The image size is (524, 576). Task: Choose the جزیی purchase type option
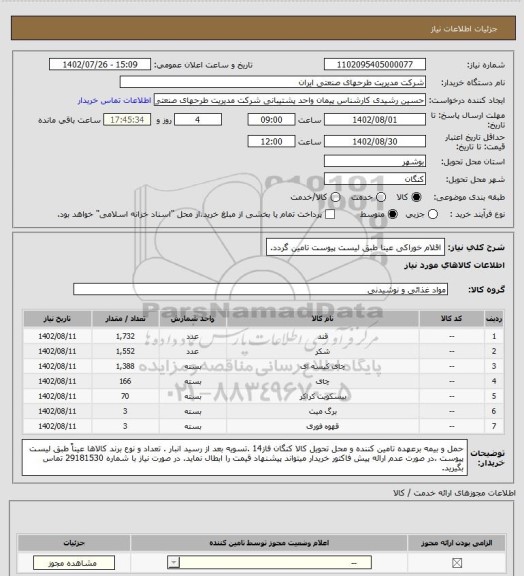click(x=433, y=214)
